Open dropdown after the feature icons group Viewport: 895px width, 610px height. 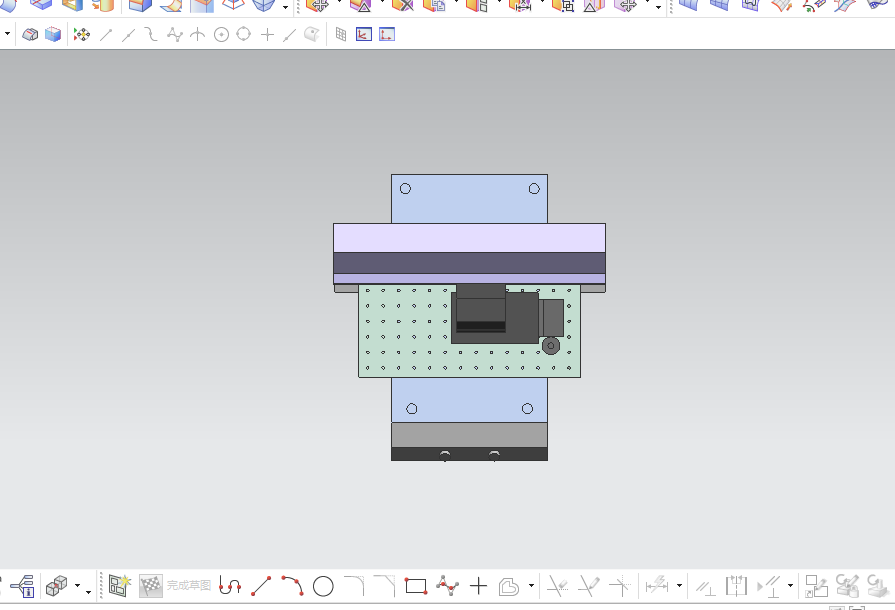coord(285,7)
